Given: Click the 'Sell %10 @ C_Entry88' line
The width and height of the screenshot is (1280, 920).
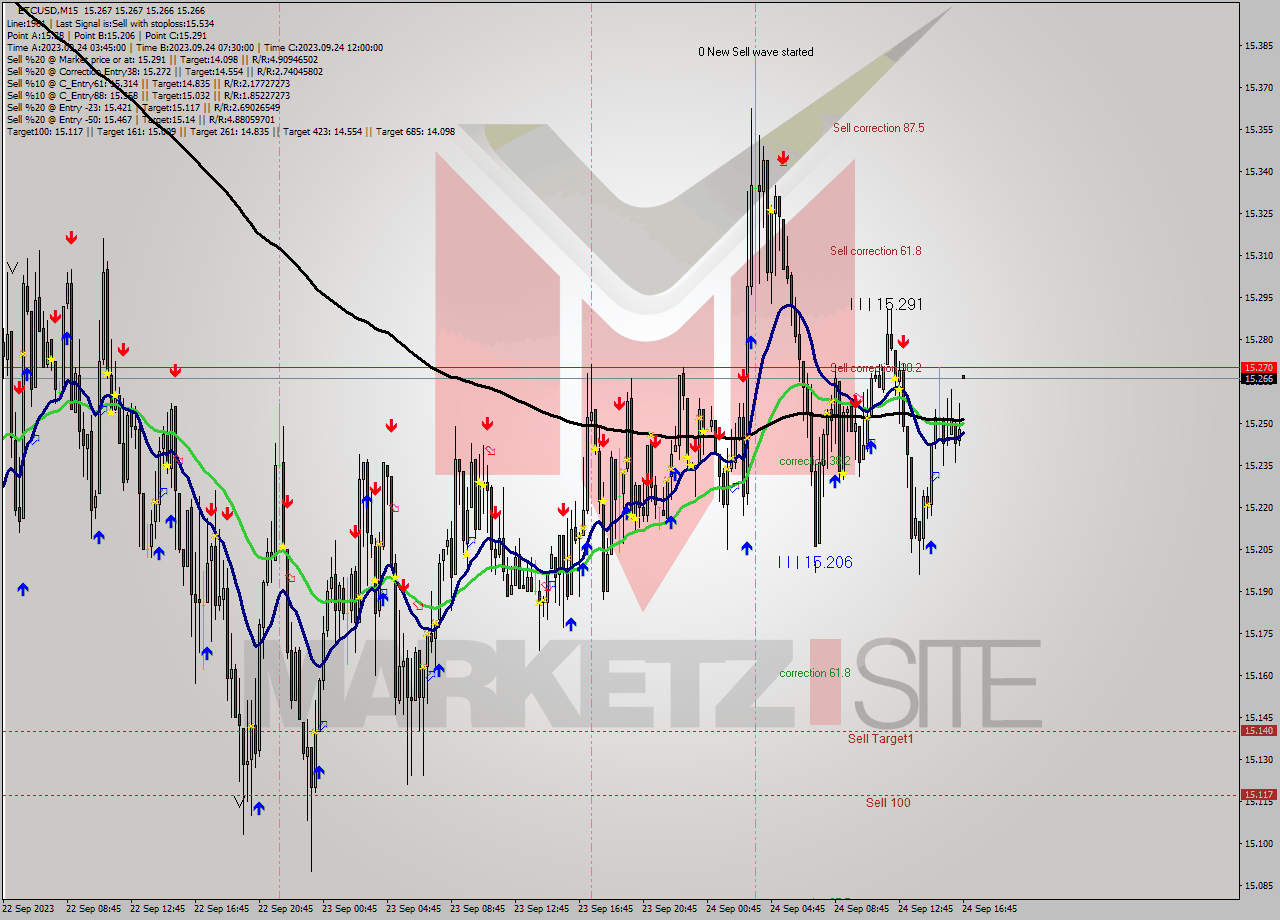Looking at the screenshot, I should [148, 96].
